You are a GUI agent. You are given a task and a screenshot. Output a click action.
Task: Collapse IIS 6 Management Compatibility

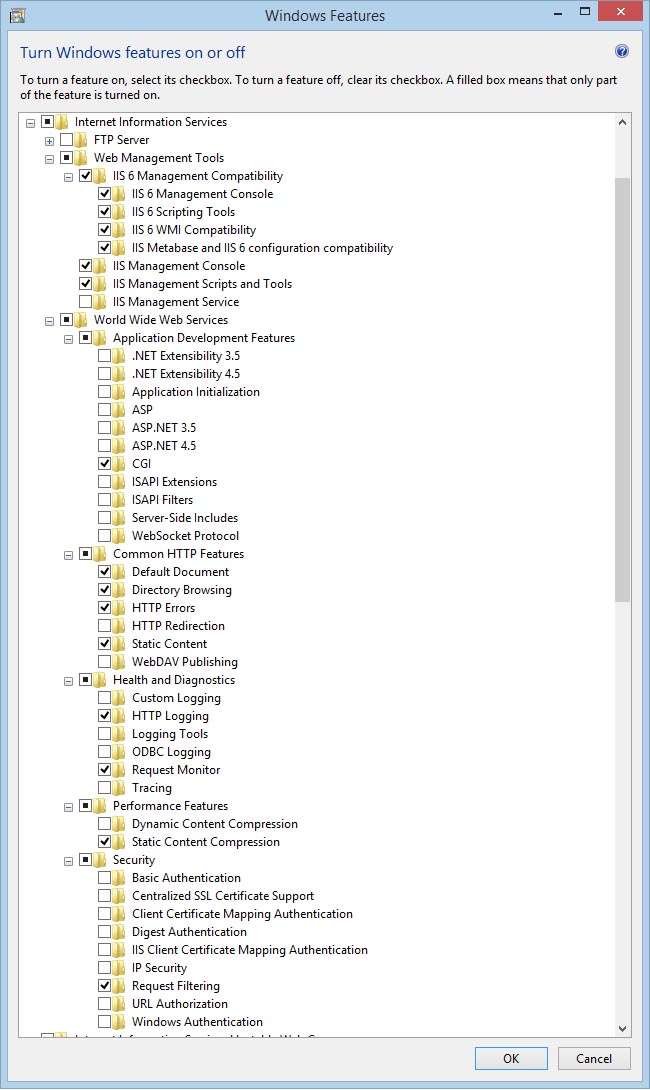coord(68,177)
